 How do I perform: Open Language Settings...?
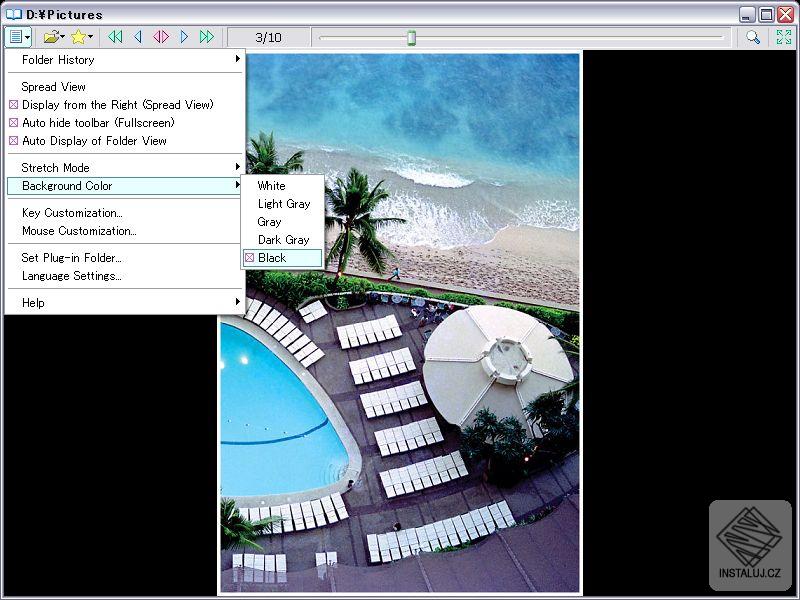(125, 276)
